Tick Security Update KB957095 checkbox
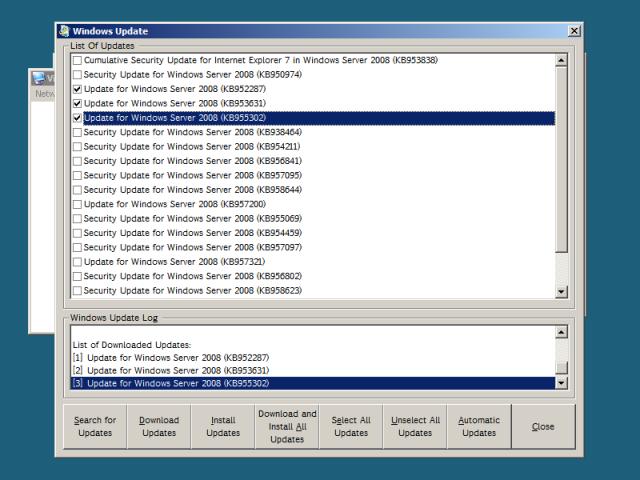Image resolution: width=640 pixels, height=480 pixels. point(77,176)
